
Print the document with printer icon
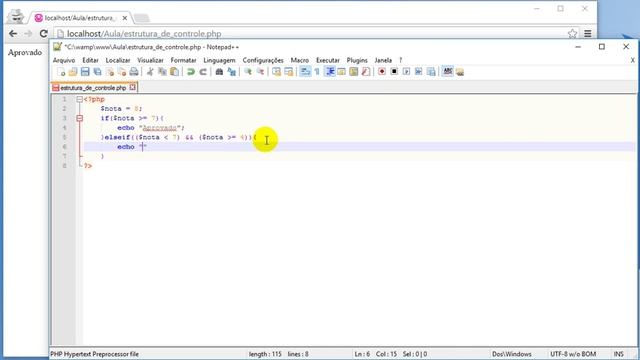click(x=133, y=72)
